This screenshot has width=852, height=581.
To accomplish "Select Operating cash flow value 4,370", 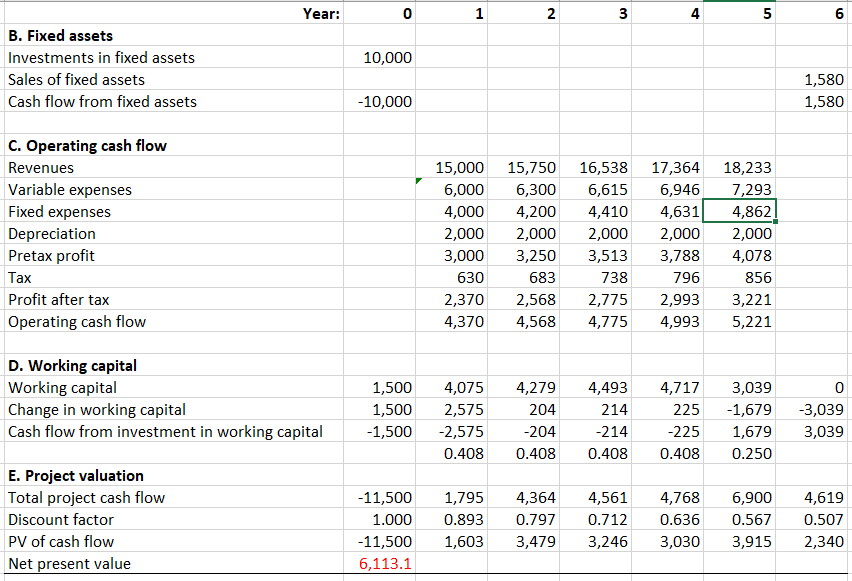I will tap(452, 321).
